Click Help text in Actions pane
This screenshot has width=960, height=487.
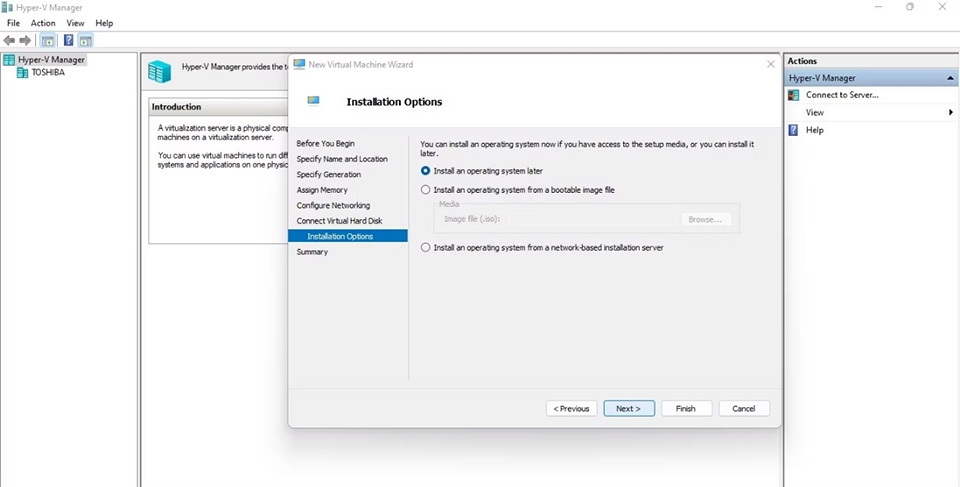coord(814,130)
